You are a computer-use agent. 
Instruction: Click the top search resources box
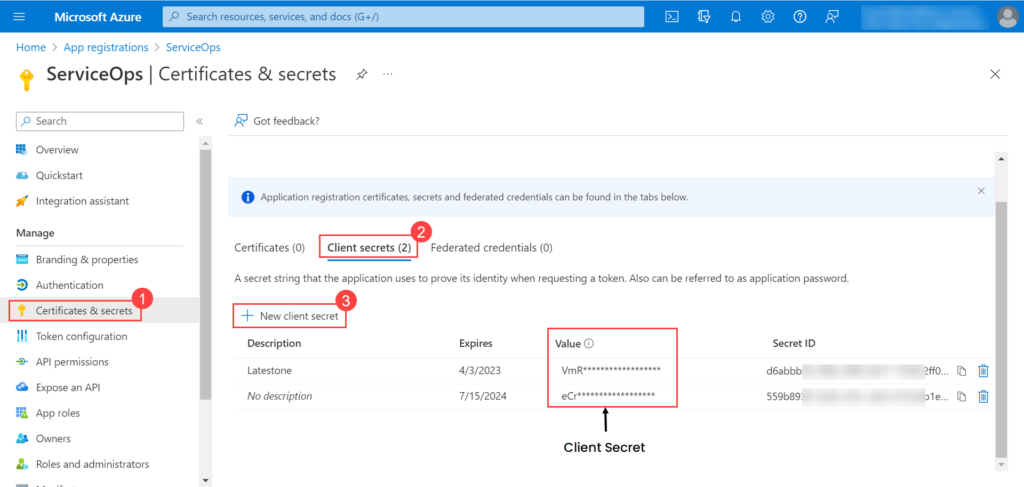[405, 16]
